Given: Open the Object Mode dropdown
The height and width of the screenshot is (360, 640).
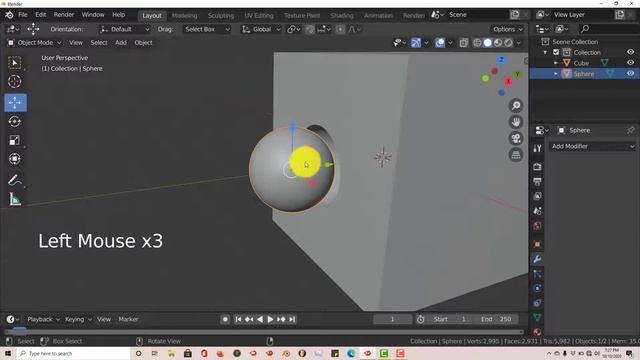Looking at the screenshot, I should coord(35,42).
